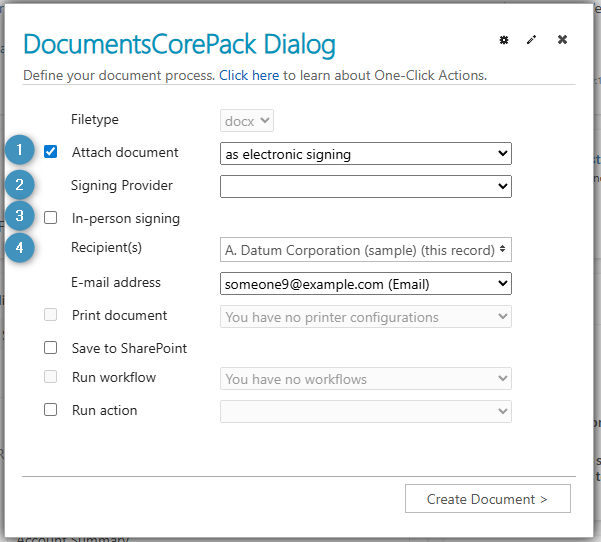Open the 'as electronic signing' dropdown

click(365, 154)
